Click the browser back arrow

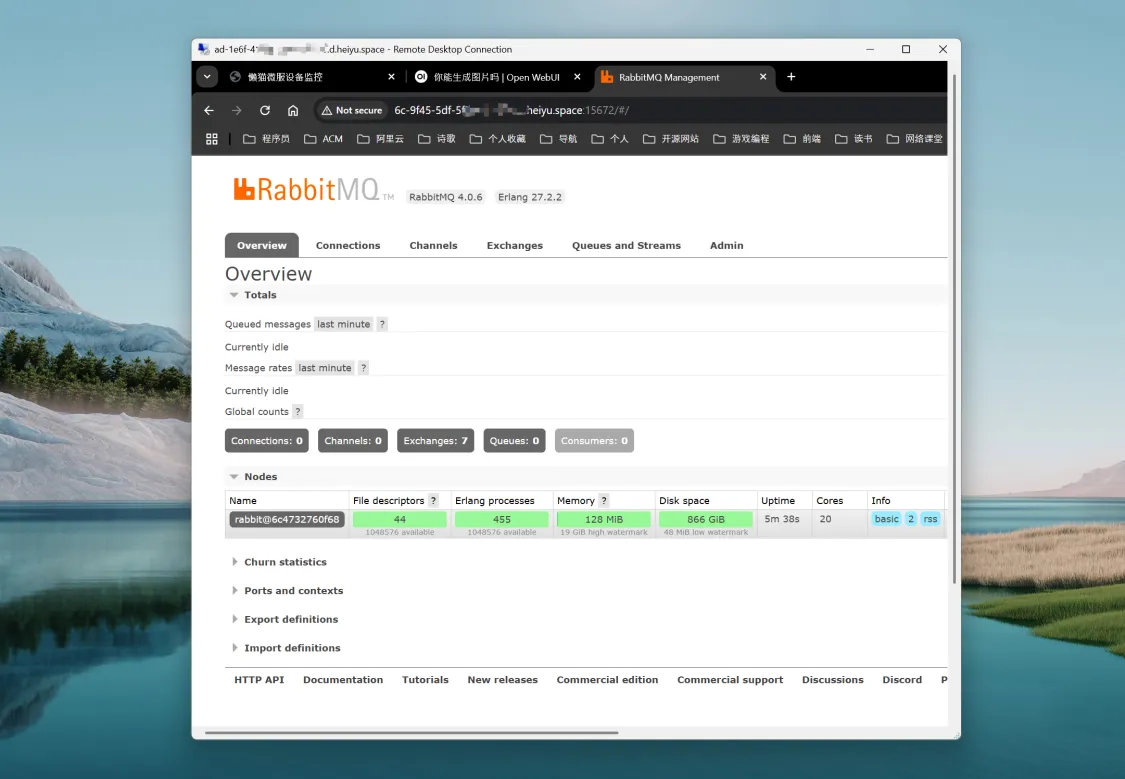click(x=209, y=110)
